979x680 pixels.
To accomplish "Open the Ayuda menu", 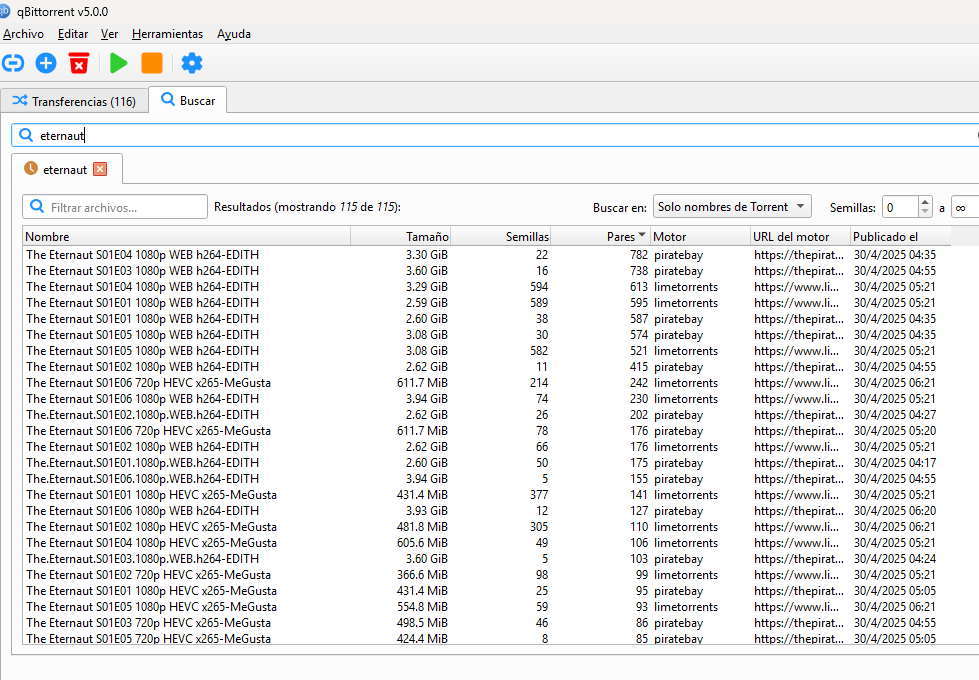I will coord(234,34).
